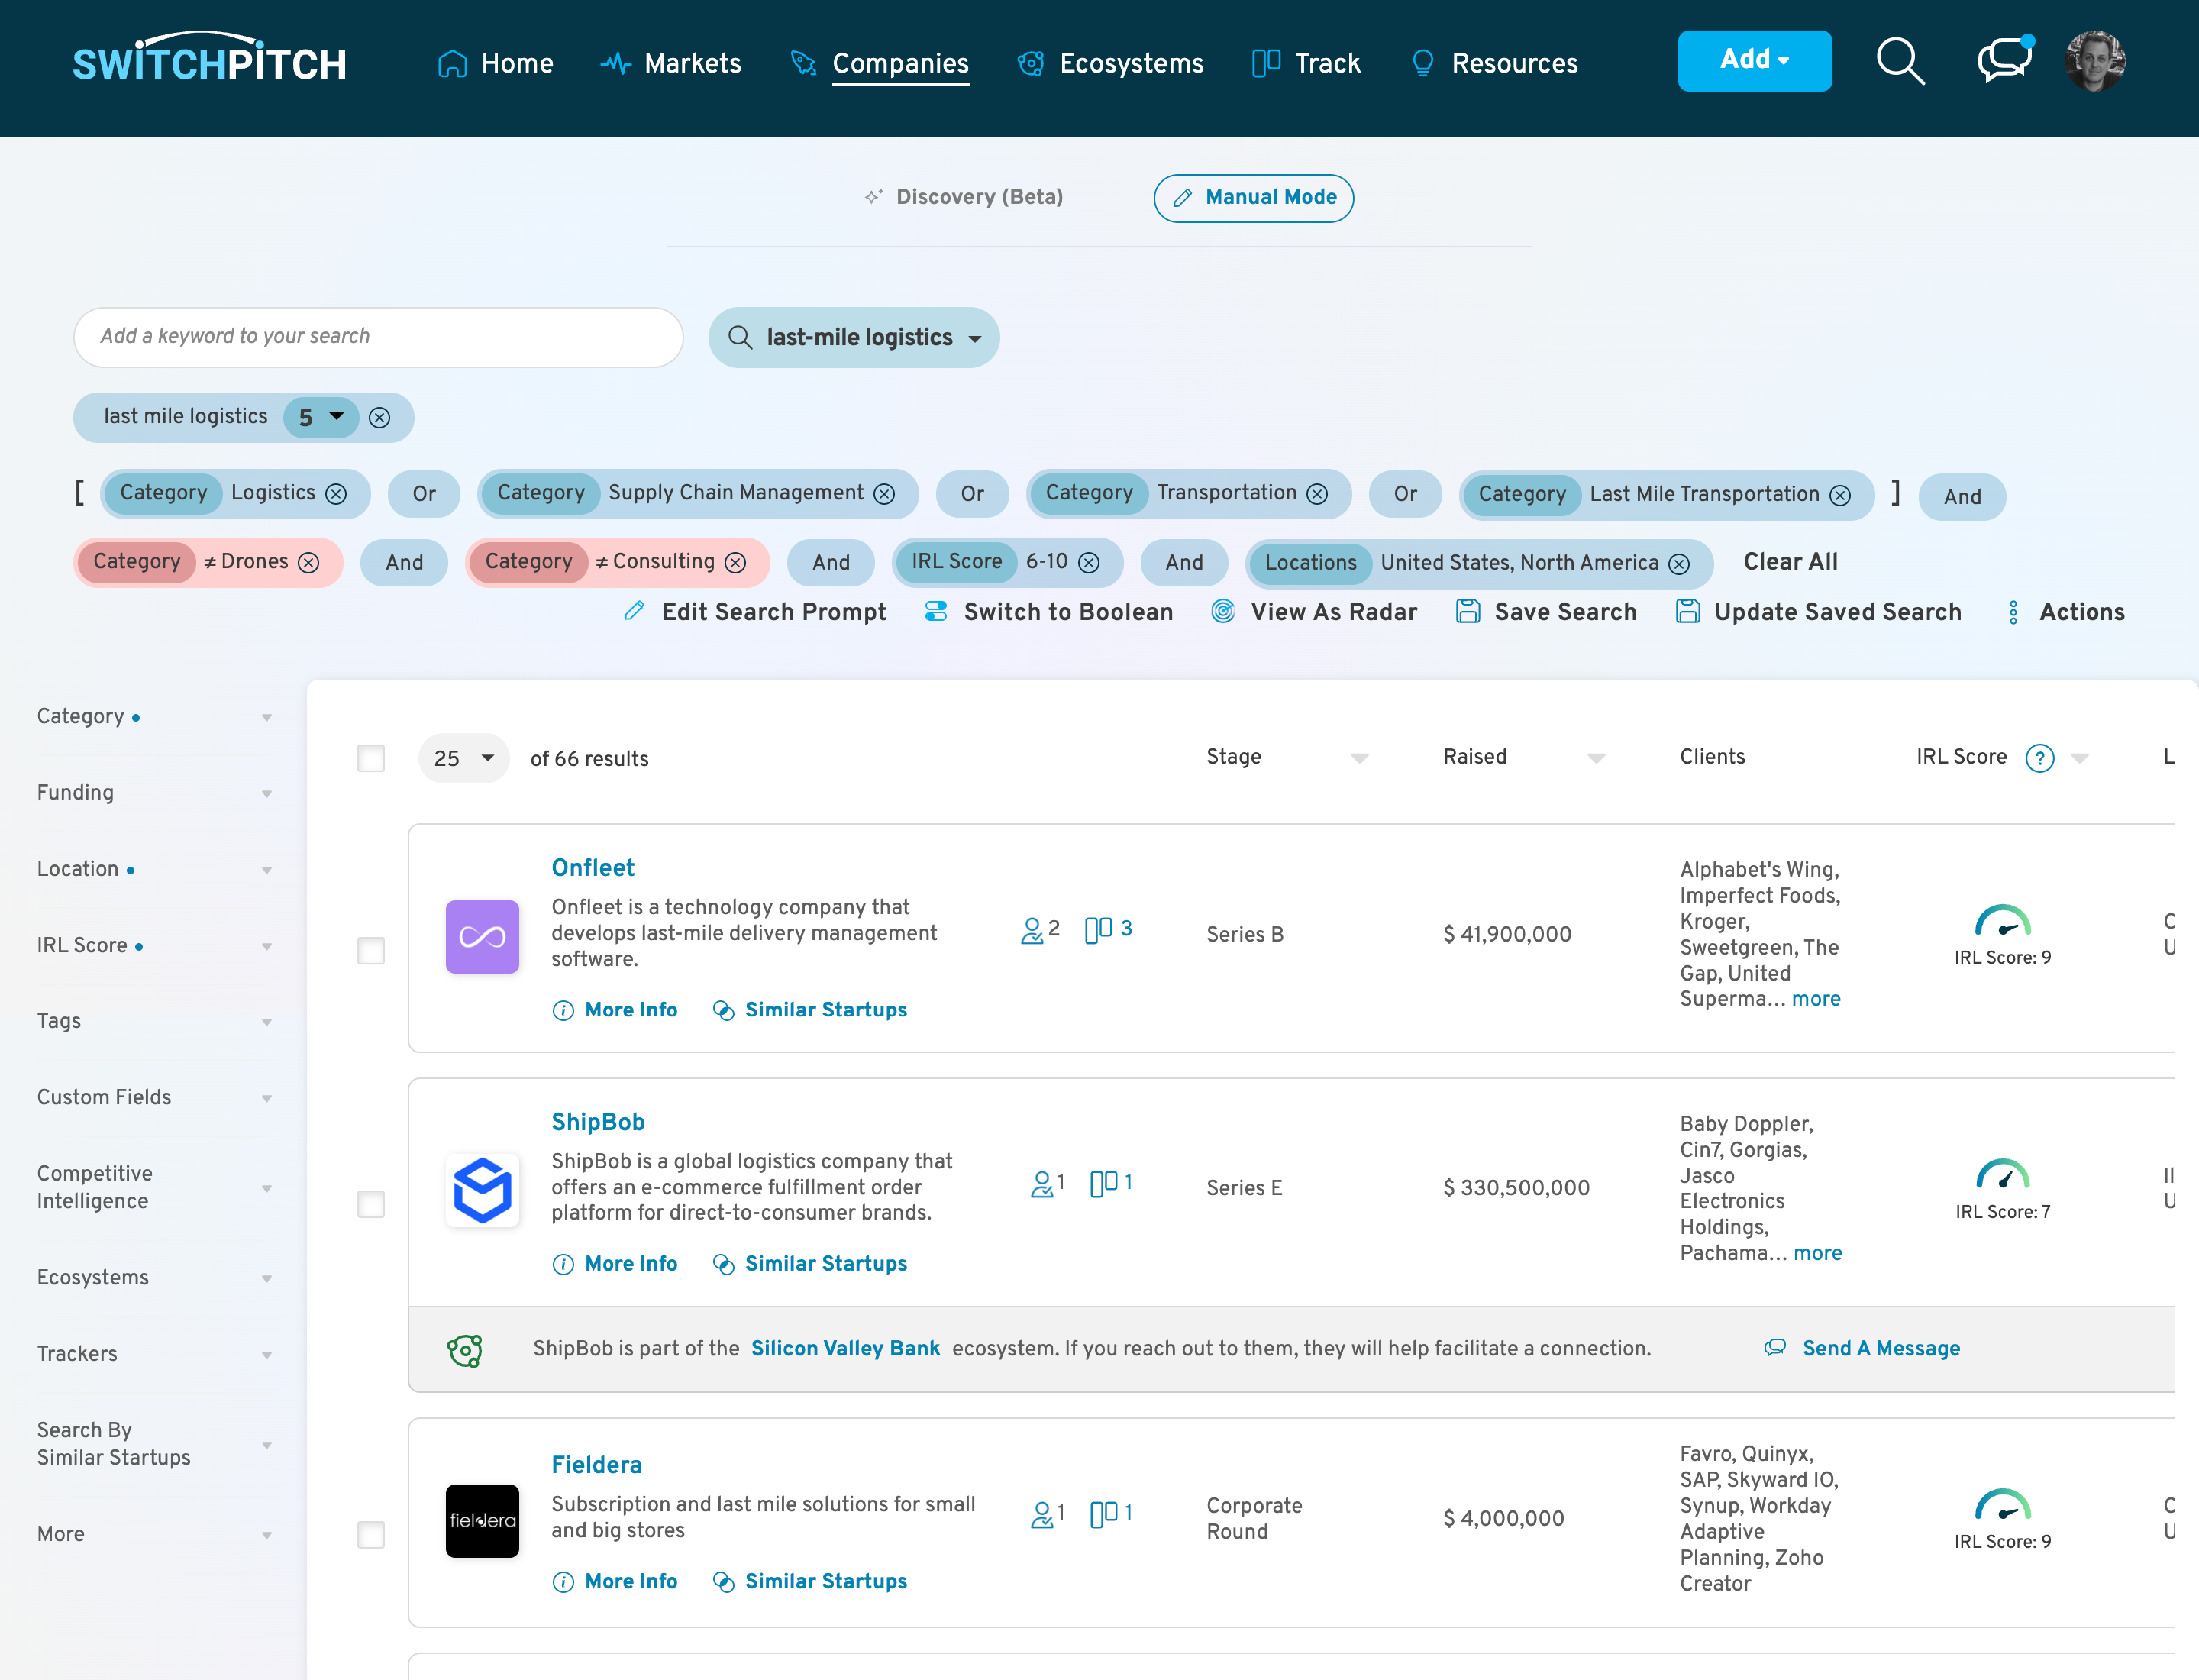Open the Markets nav item
The width and height of the screenshot is (2199, 1680).
[x=671, y=63]
